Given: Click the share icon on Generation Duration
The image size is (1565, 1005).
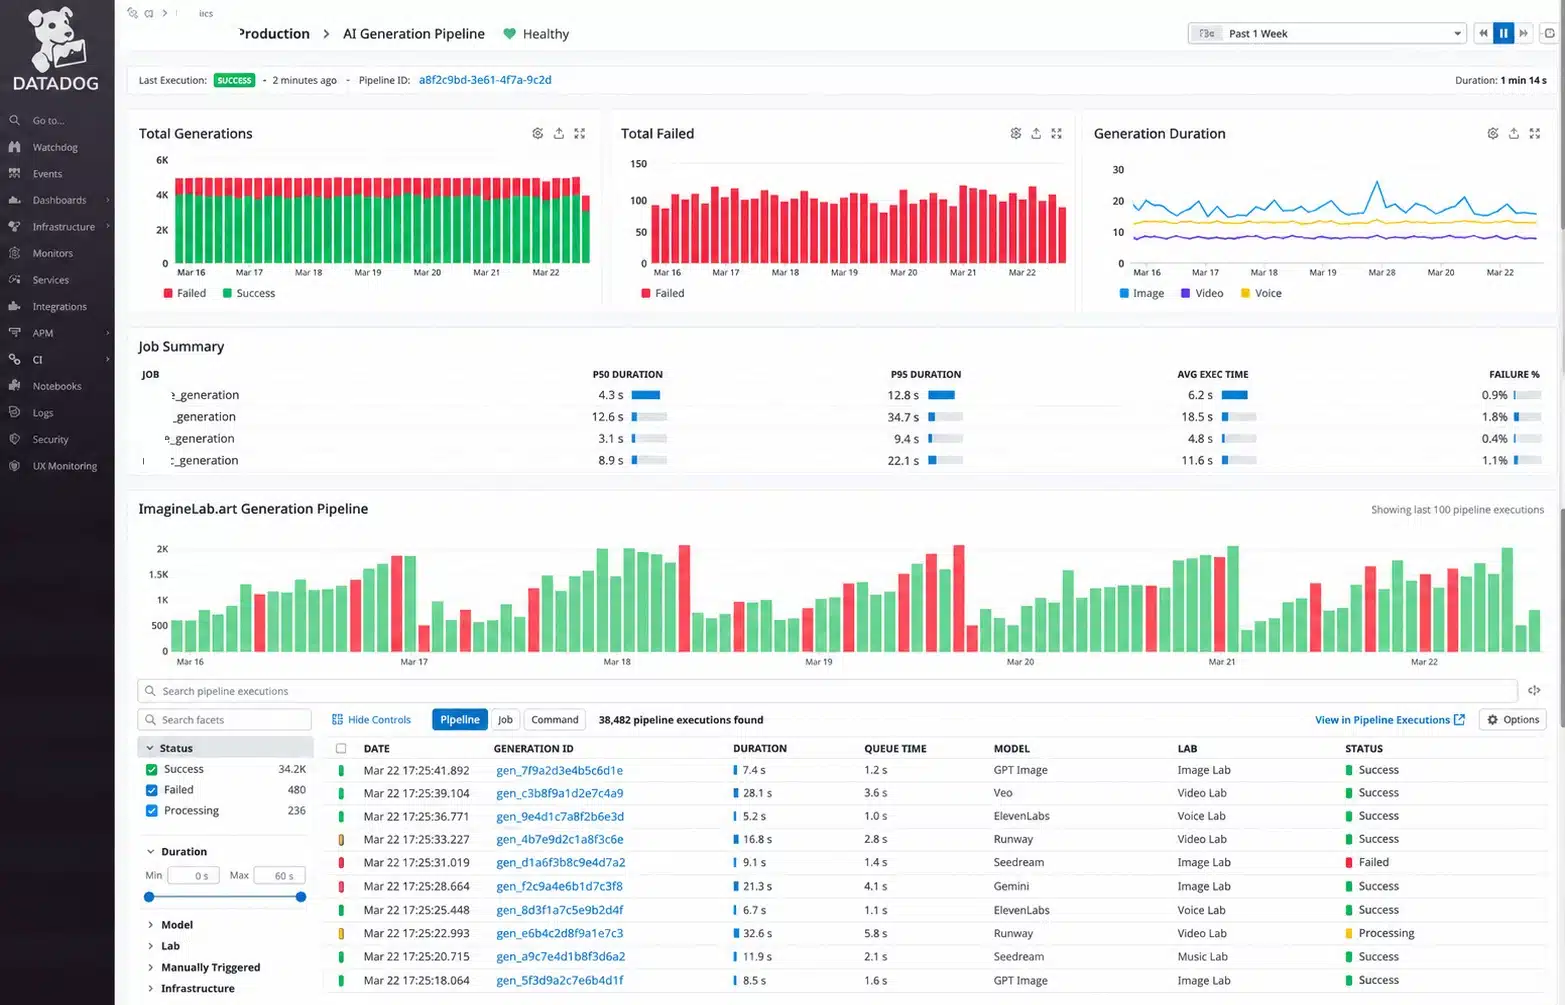Looking at the screenshot, I should coord(1514,133).
